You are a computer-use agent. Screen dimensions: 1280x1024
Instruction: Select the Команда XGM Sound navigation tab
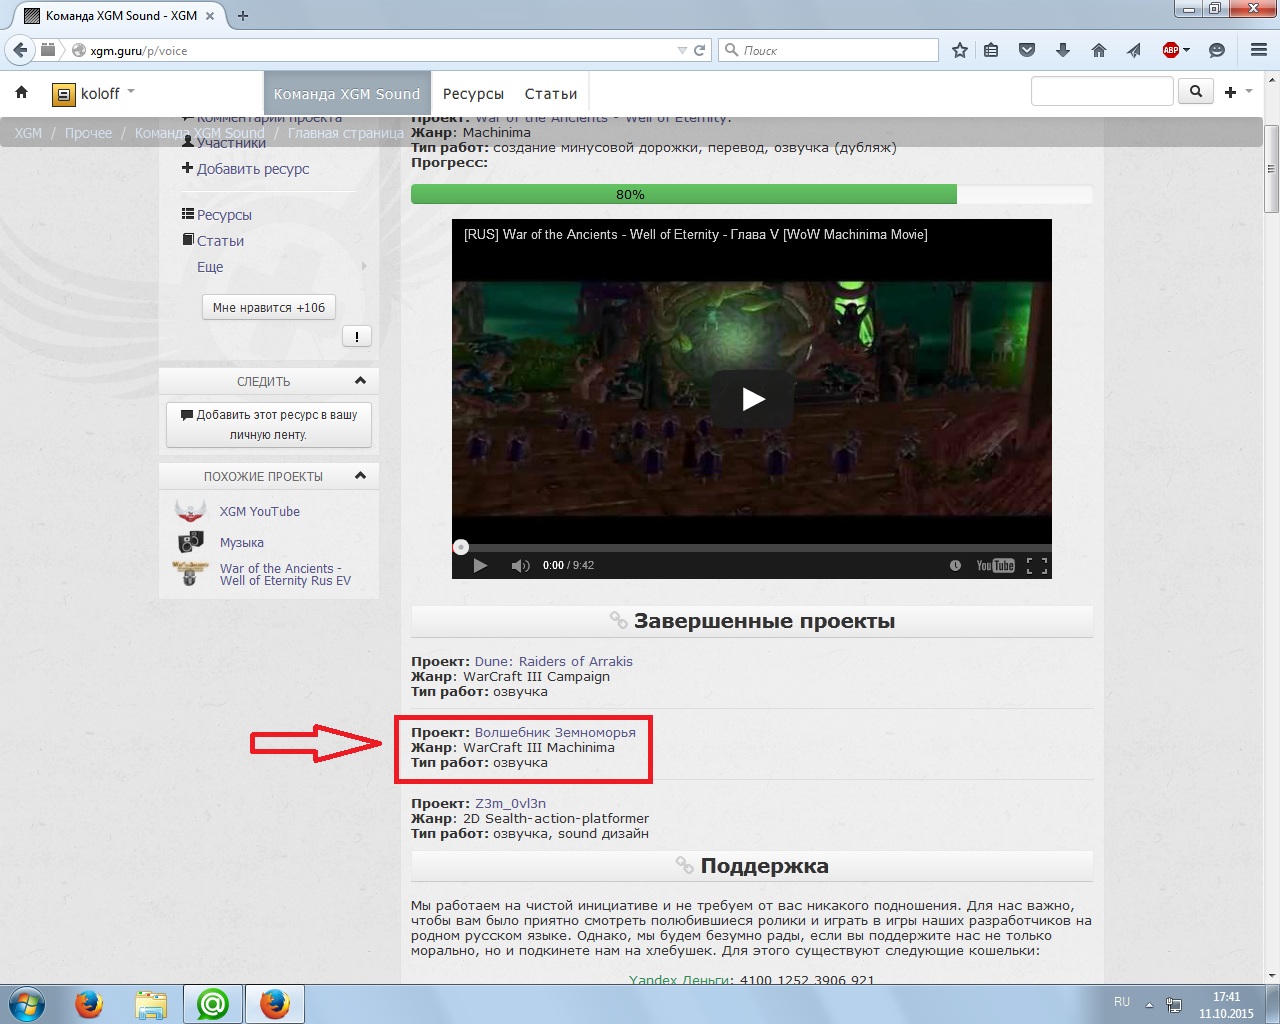(x=347, y=94)
